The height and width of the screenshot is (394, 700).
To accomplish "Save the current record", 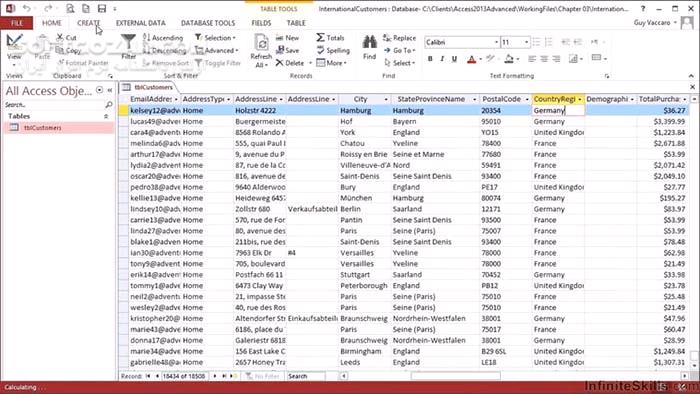I will [x=287, y=50].
